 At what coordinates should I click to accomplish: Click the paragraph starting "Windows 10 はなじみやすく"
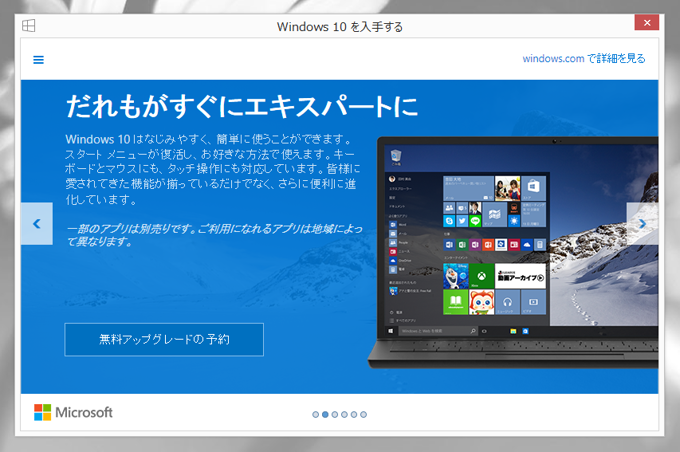point(212,169)
